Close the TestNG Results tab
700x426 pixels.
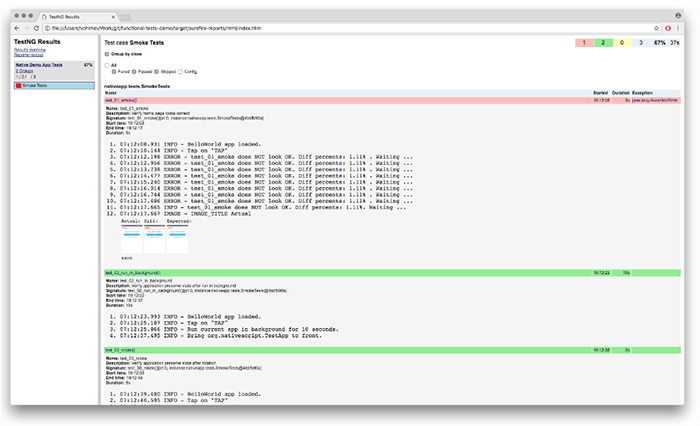pyautogui.click(x=113, y=17)
